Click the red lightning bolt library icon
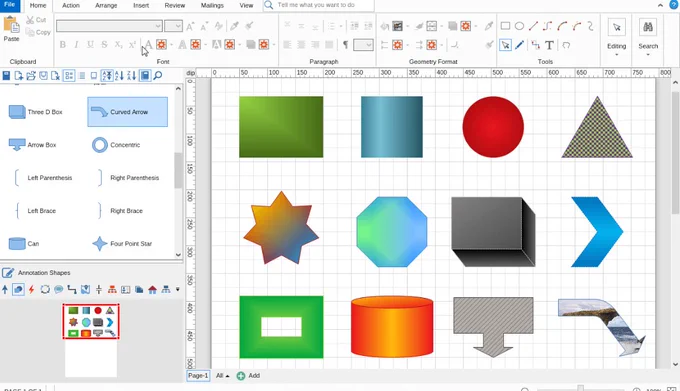The image size is (680, 391). 31,289
